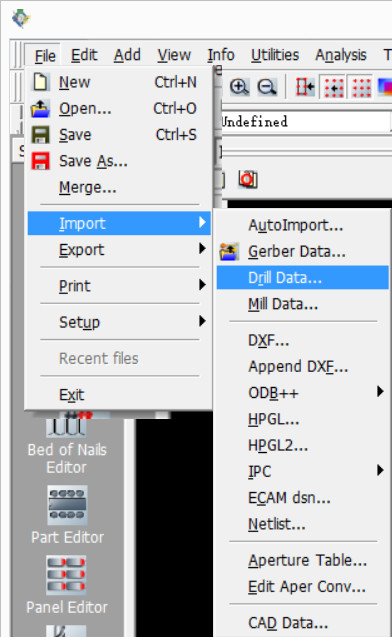
Task: Click the Gerber Data folder icon
Action: [229, 251]
